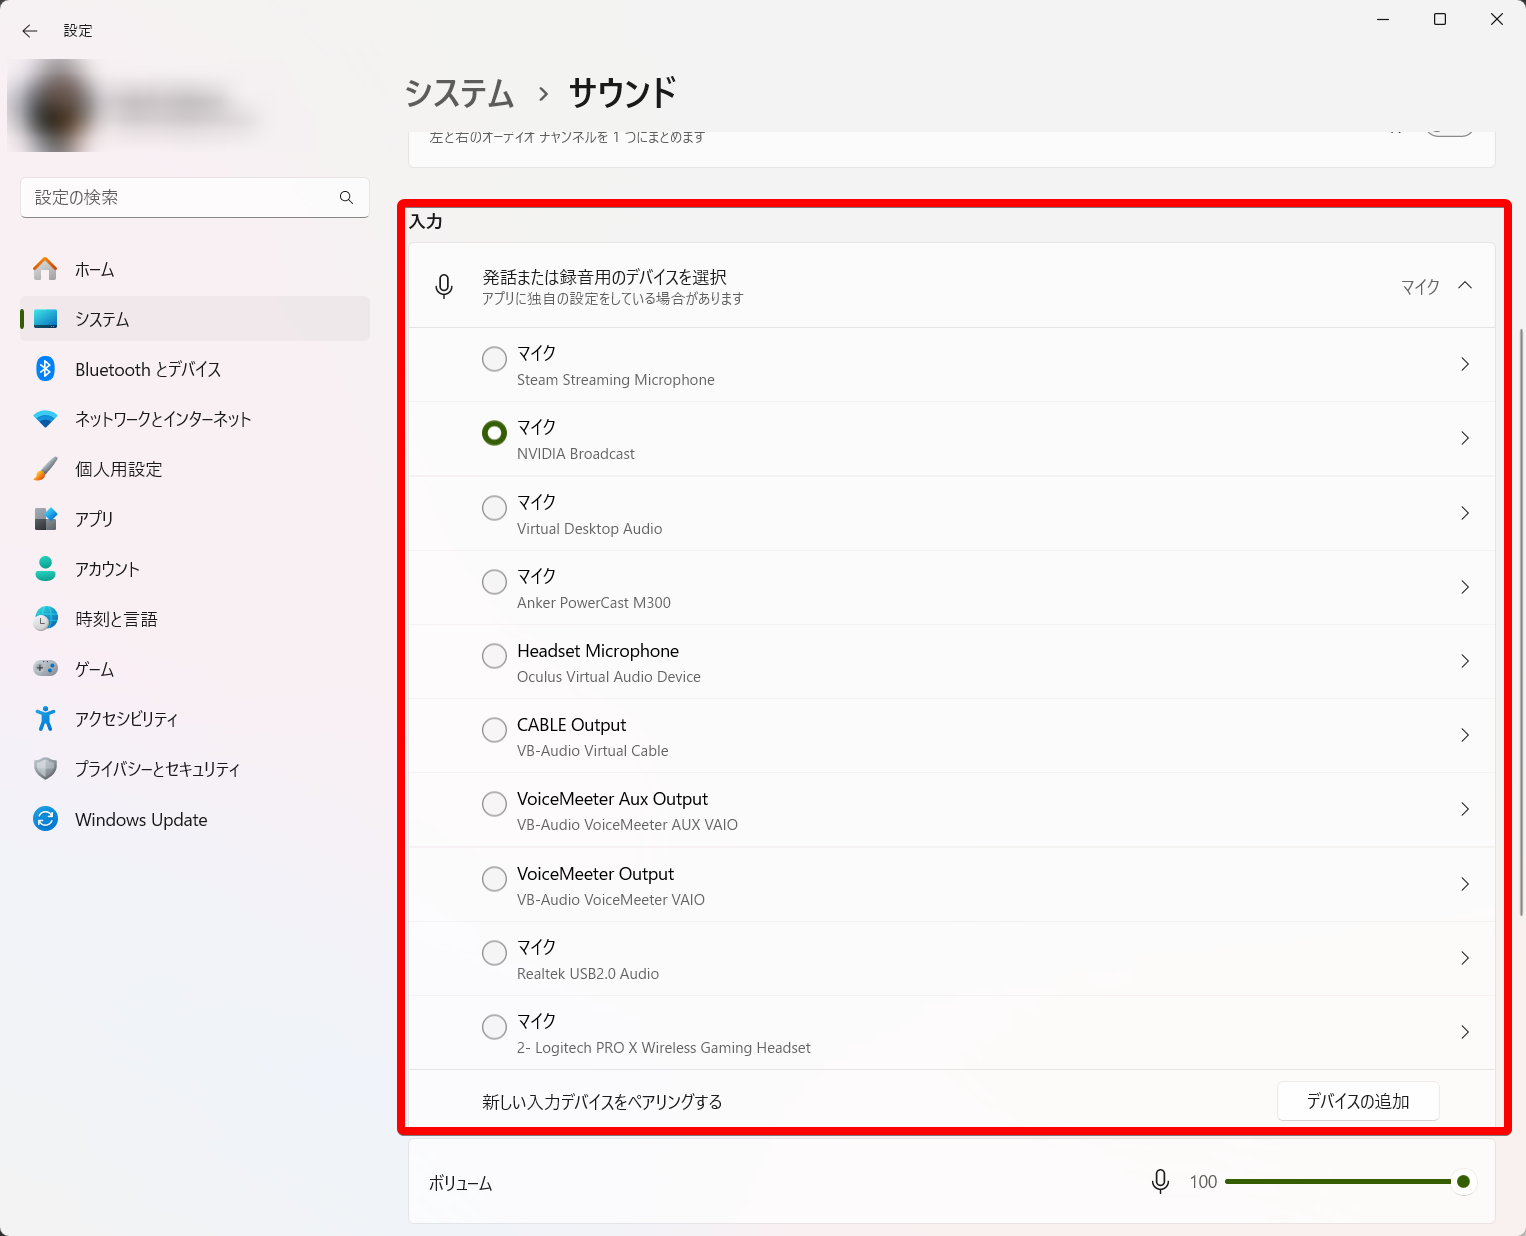The image size is (1526, 1236).
Task: Click デバイスの追加 button
Action: 1358,1101
